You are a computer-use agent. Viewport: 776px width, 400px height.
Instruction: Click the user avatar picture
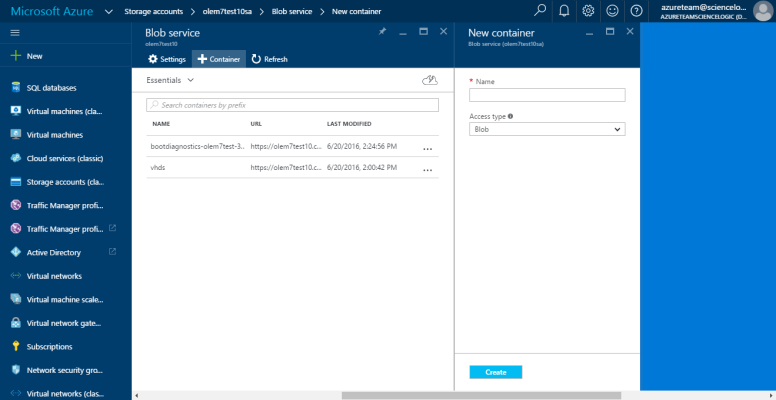click(x=763, y=11)
